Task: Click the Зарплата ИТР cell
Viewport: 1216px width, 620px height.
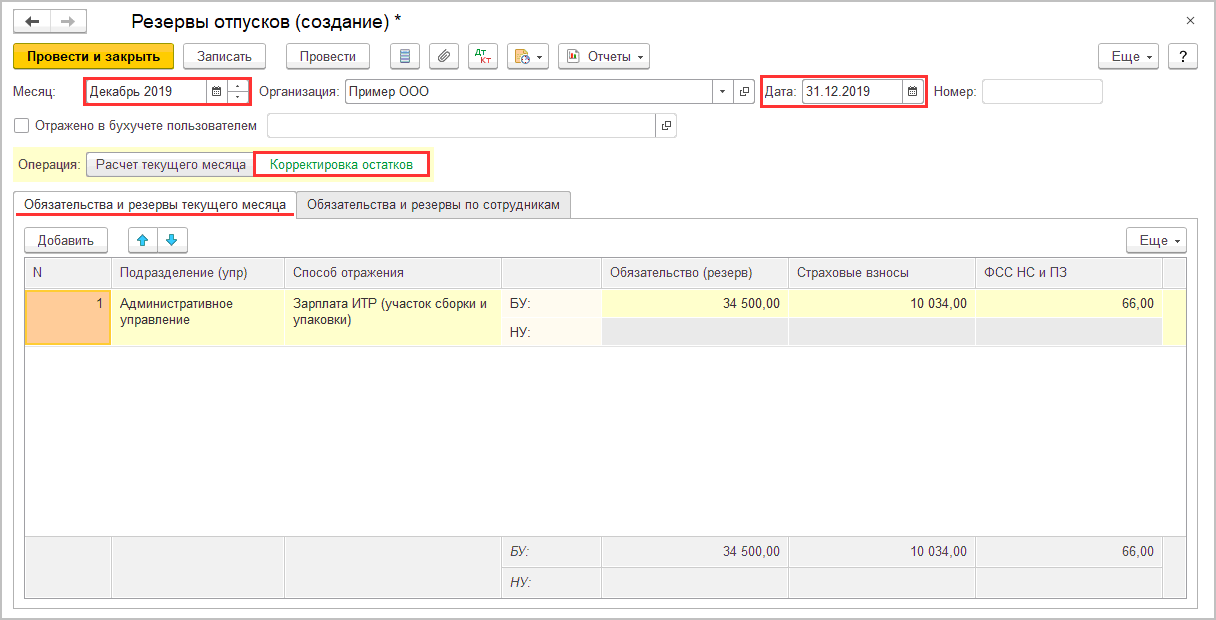Action: (393, 317)
